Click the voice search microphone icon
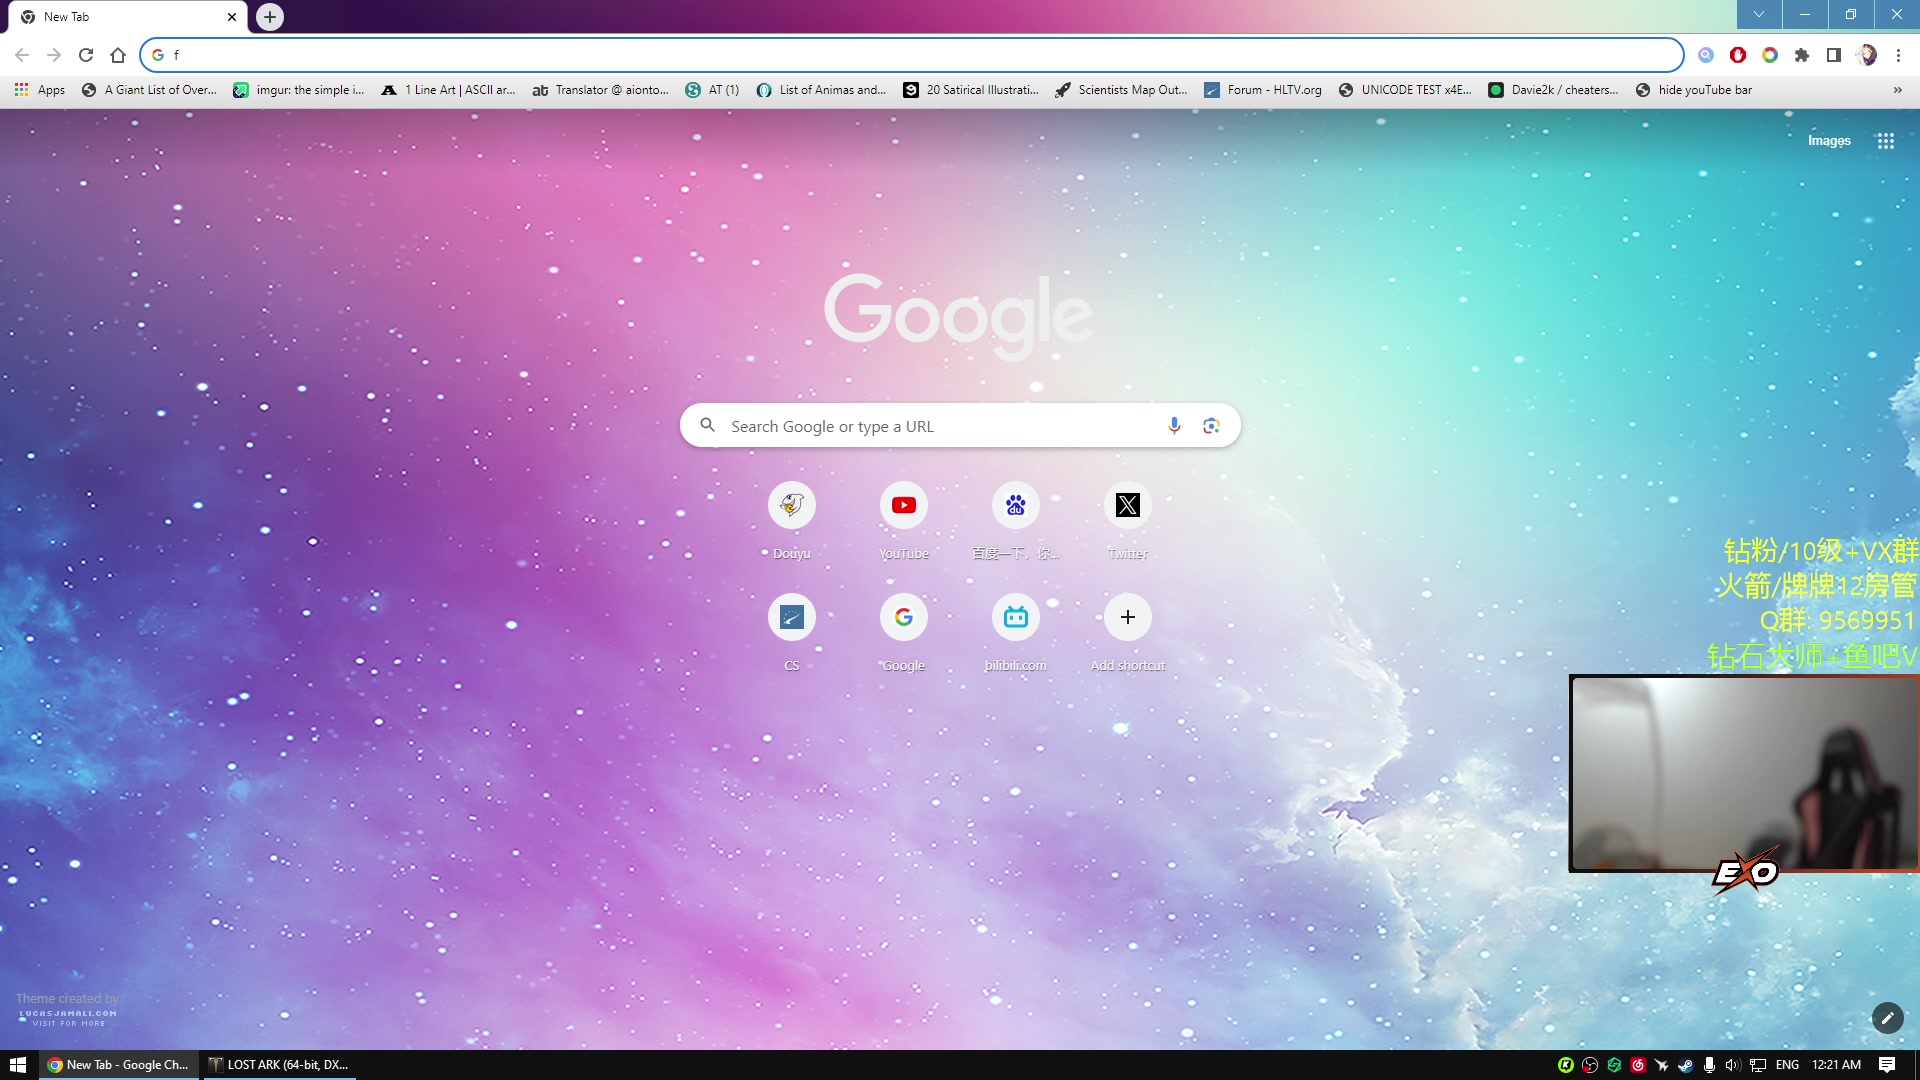The height and width of the screenshot is (1080, 1920). tap(1174, 426)
